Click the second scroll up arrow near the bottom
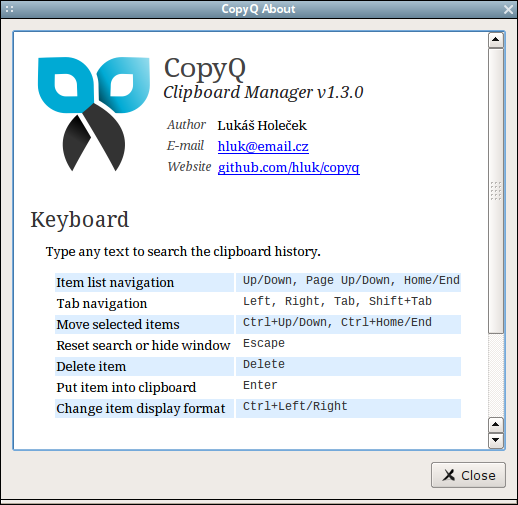The width and height of the screenshot is (518, 505). tap(496, 425)
